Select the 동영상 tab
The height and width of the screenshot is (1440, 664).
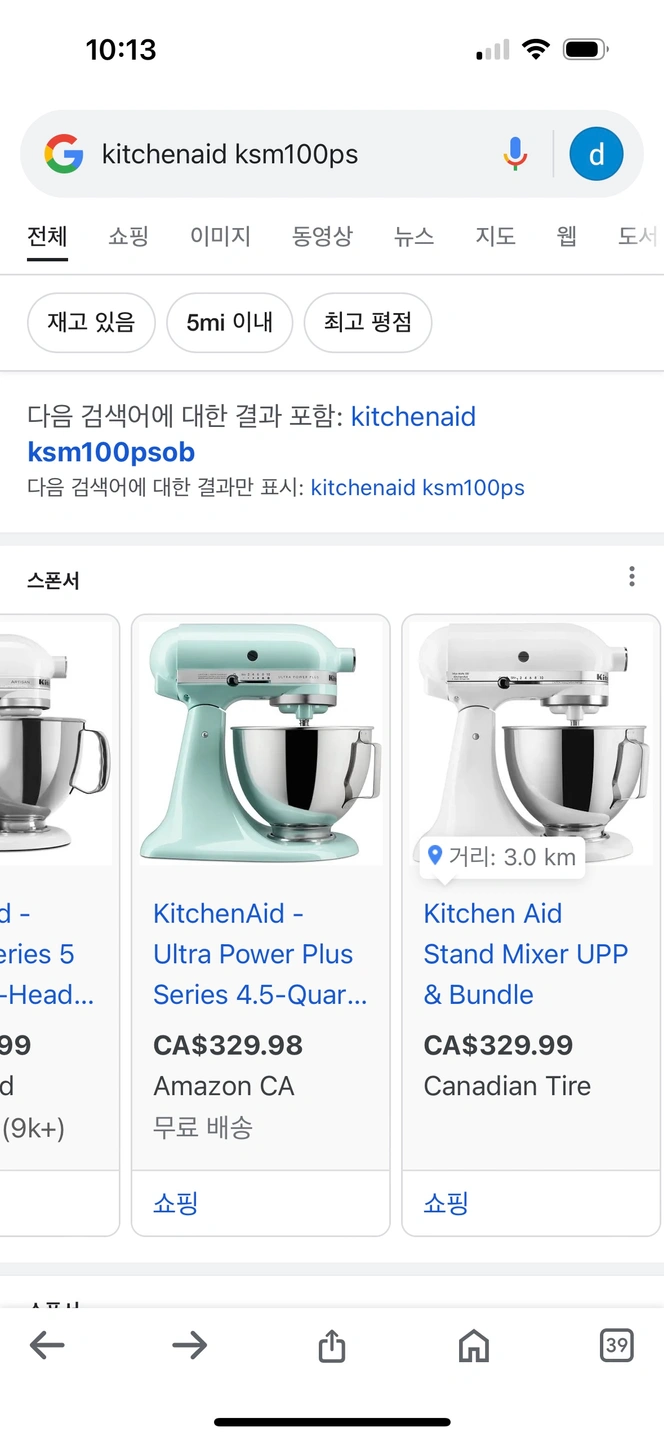322,236
